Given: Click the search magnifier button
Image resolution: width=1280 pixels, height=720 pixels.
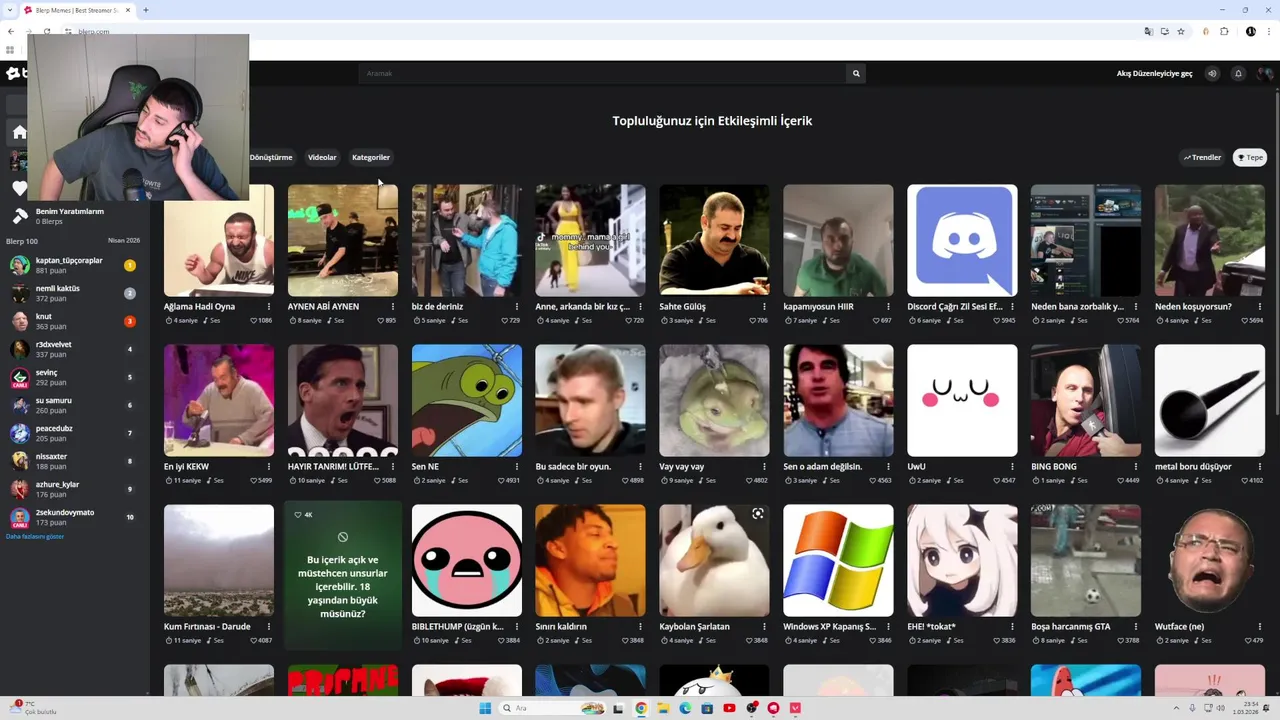Looking at the screenshot, I should (x=856, y=73).
